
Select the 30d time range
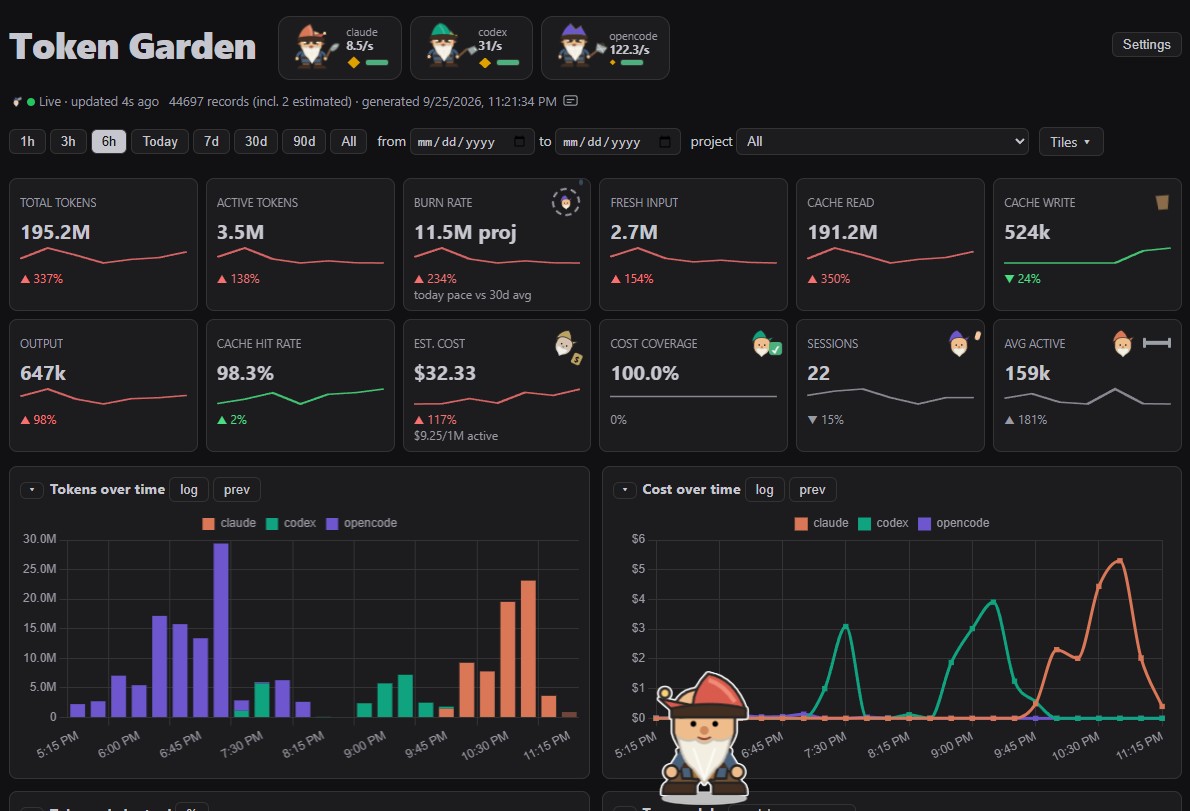point(256,142)
